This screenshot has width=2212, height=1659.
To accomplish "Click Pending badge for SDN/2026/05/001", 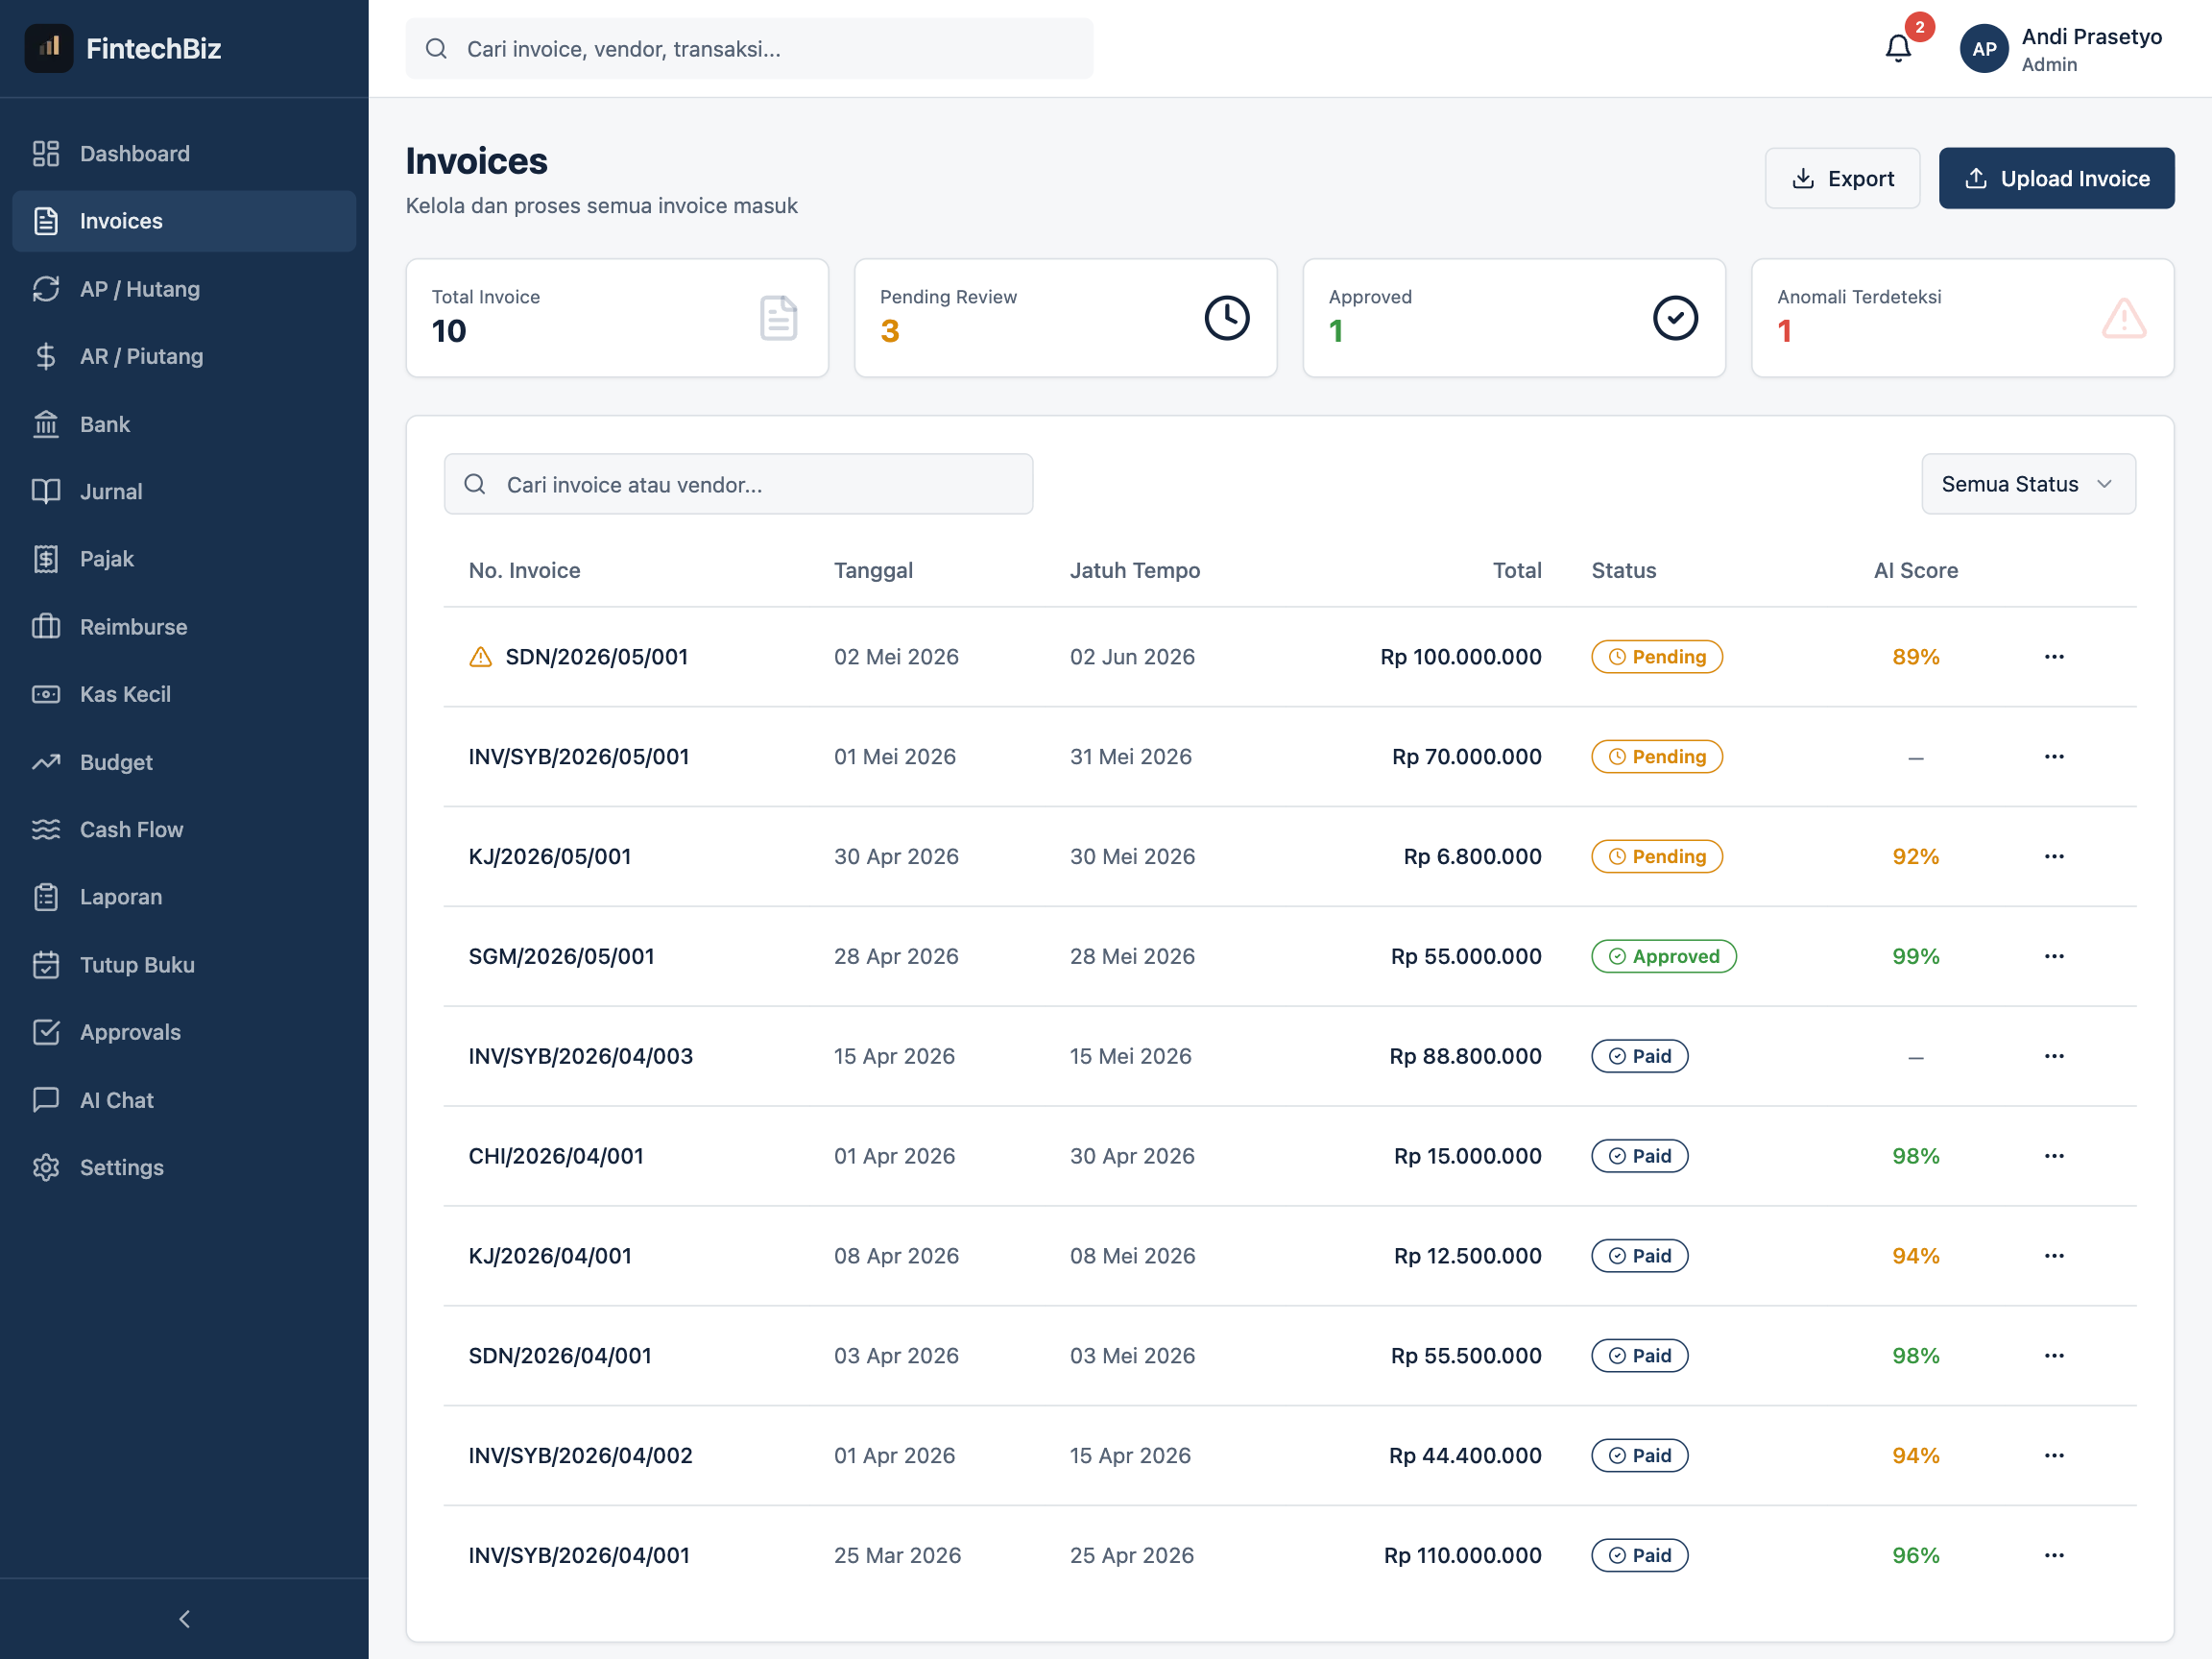I will (1657, 657).
